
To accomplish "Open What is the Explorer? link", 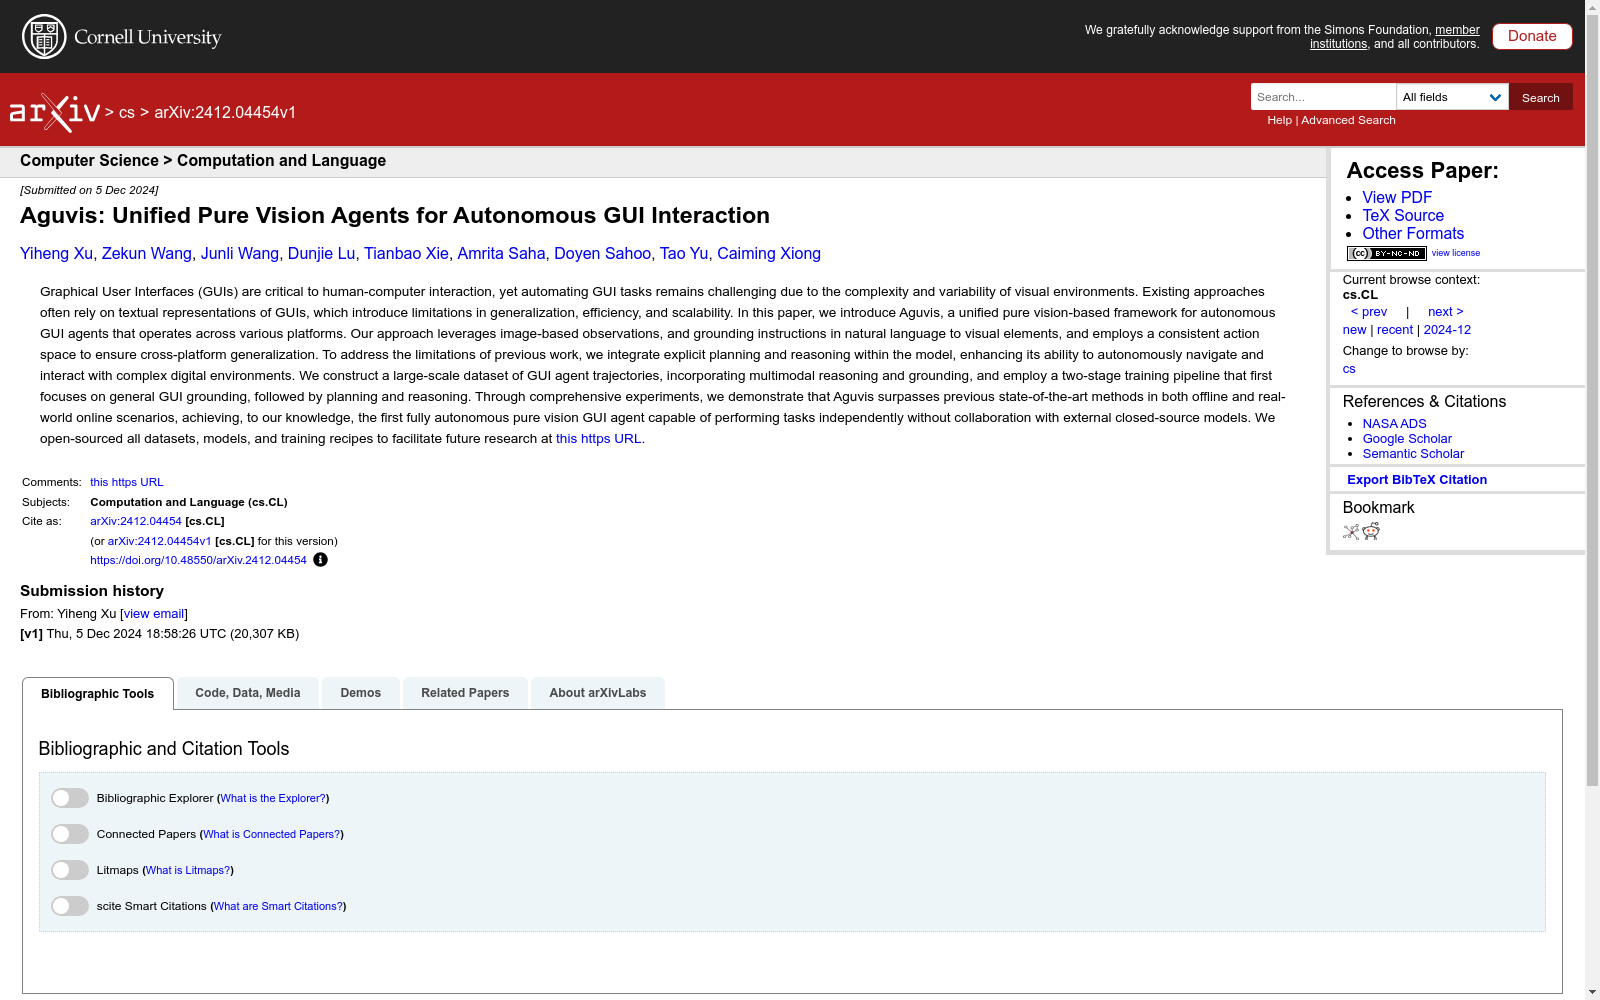I will coord(273,798).
